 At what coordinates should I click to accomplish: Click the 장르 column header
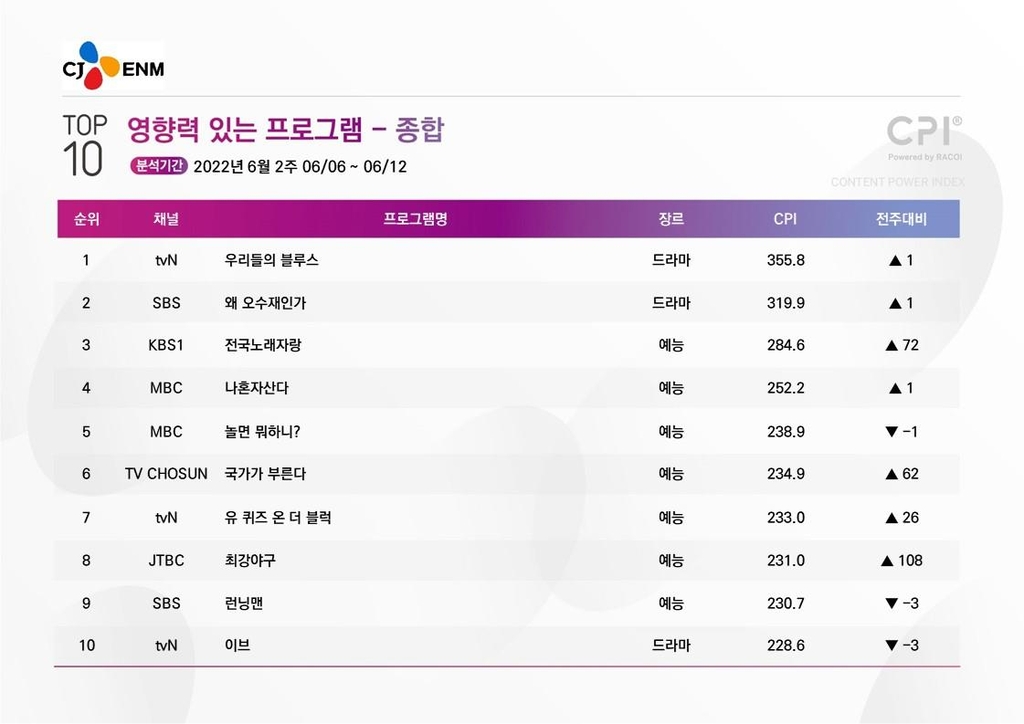[671, 219]
